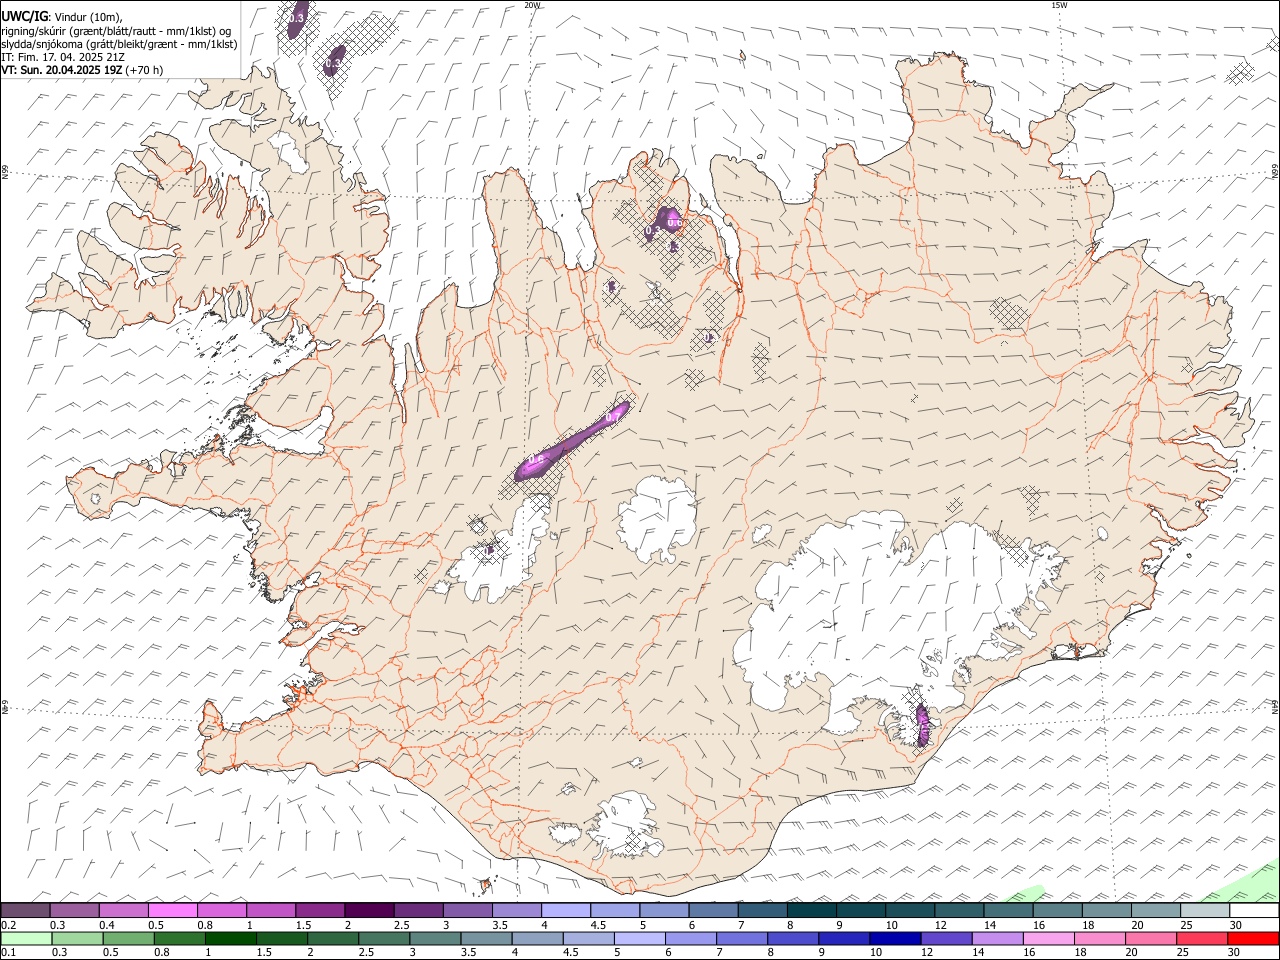Select the 8 dark teal snow legend swatch
The image size is (1280, 960).
point(812,910)
